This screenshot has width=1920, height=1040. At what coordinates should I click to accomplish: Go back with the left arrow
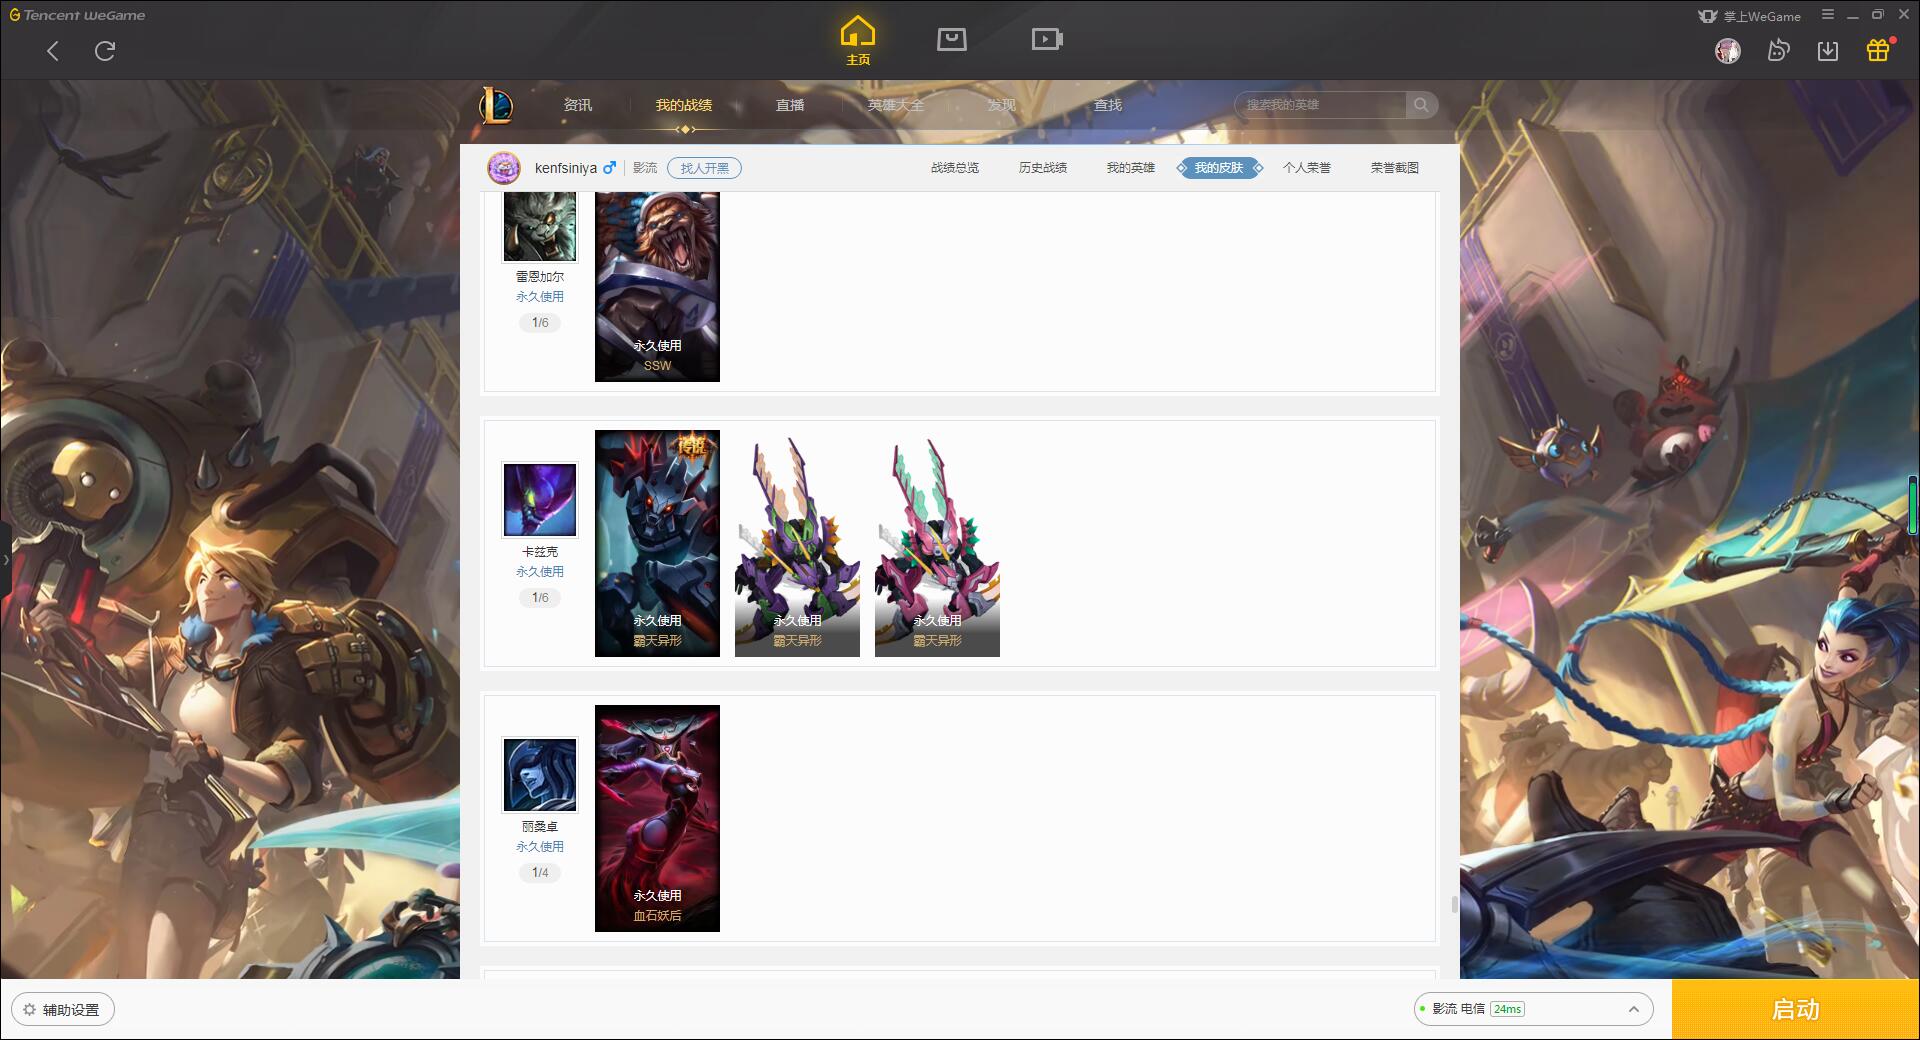(53, 51)
